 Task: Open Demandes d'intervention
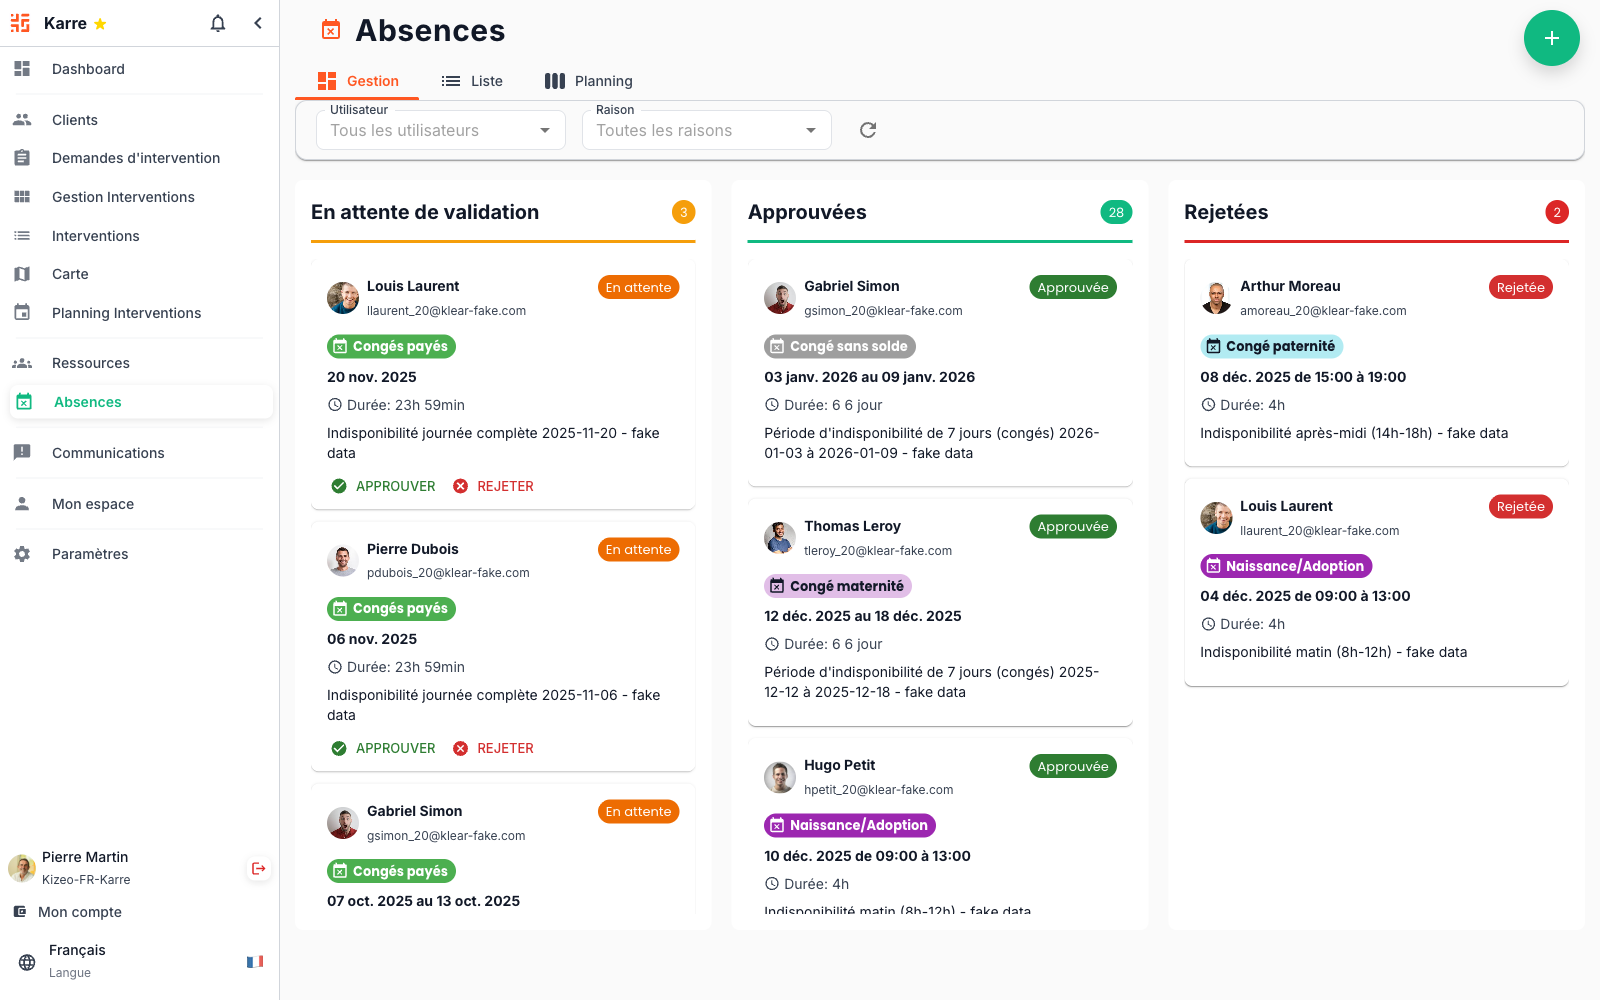pos(136,157)
